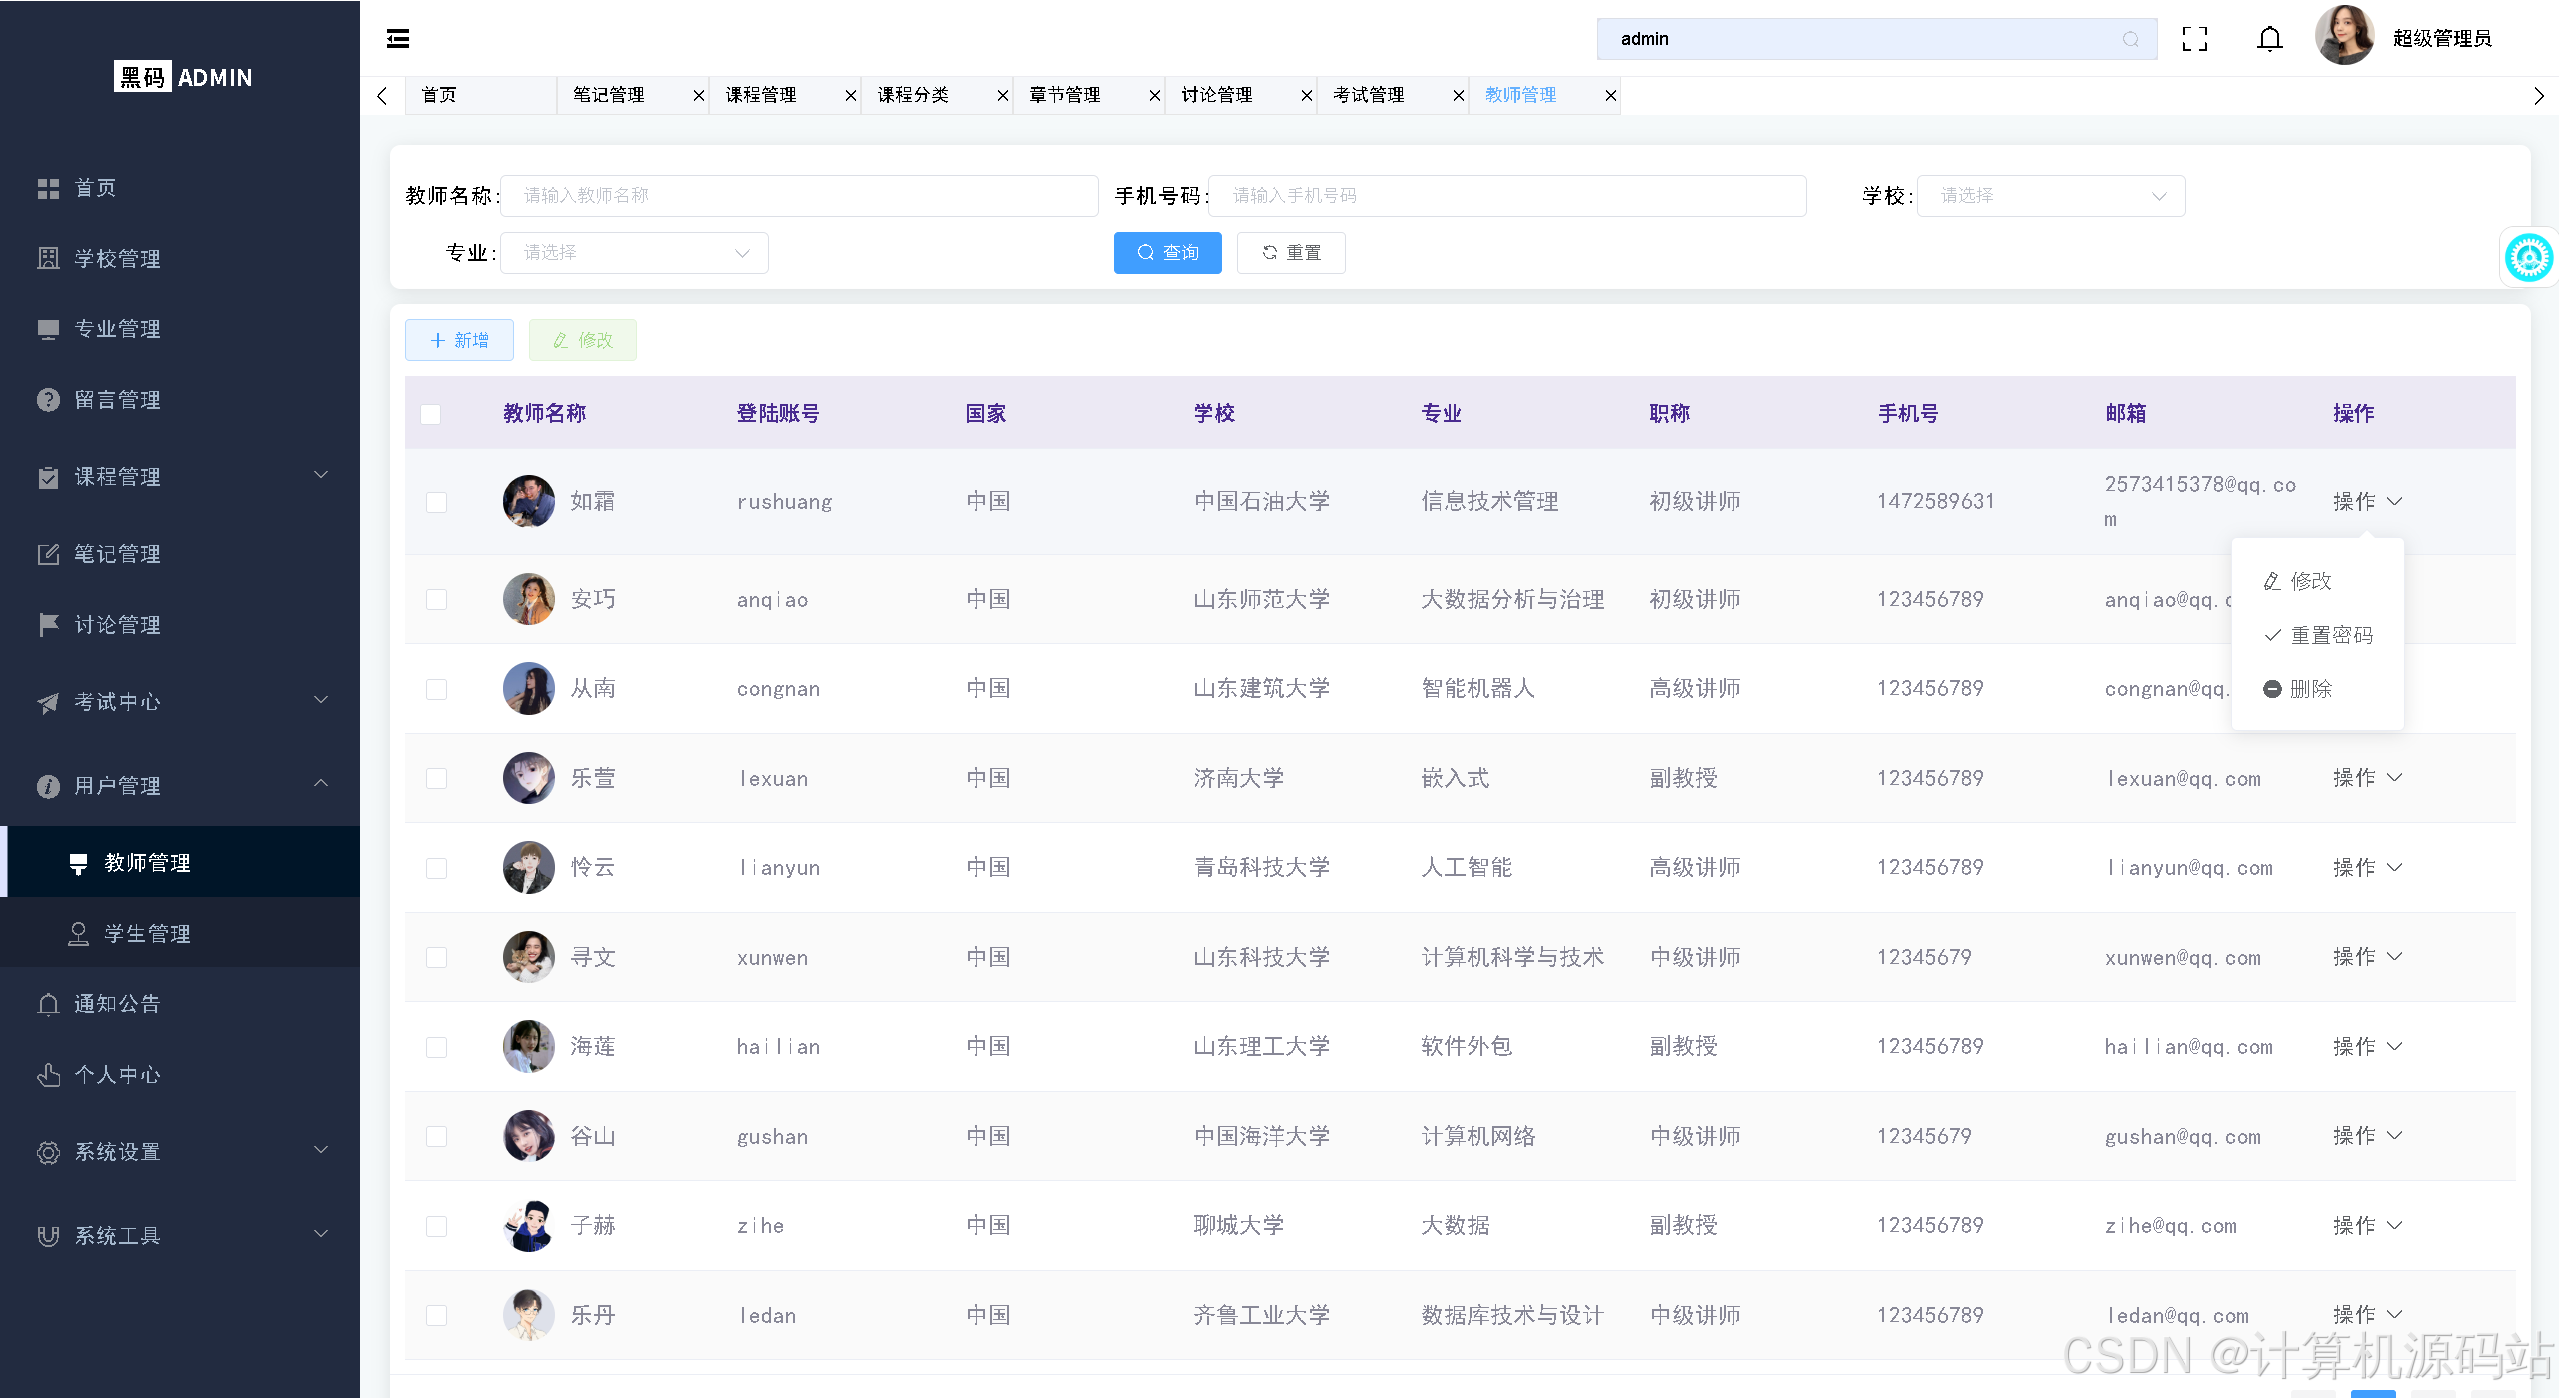Image resolution: width=2559 pixels, height=1398 pixels.
Task: Check the row checkbox for teacher 安巧
Action: [x=435, y=599]
